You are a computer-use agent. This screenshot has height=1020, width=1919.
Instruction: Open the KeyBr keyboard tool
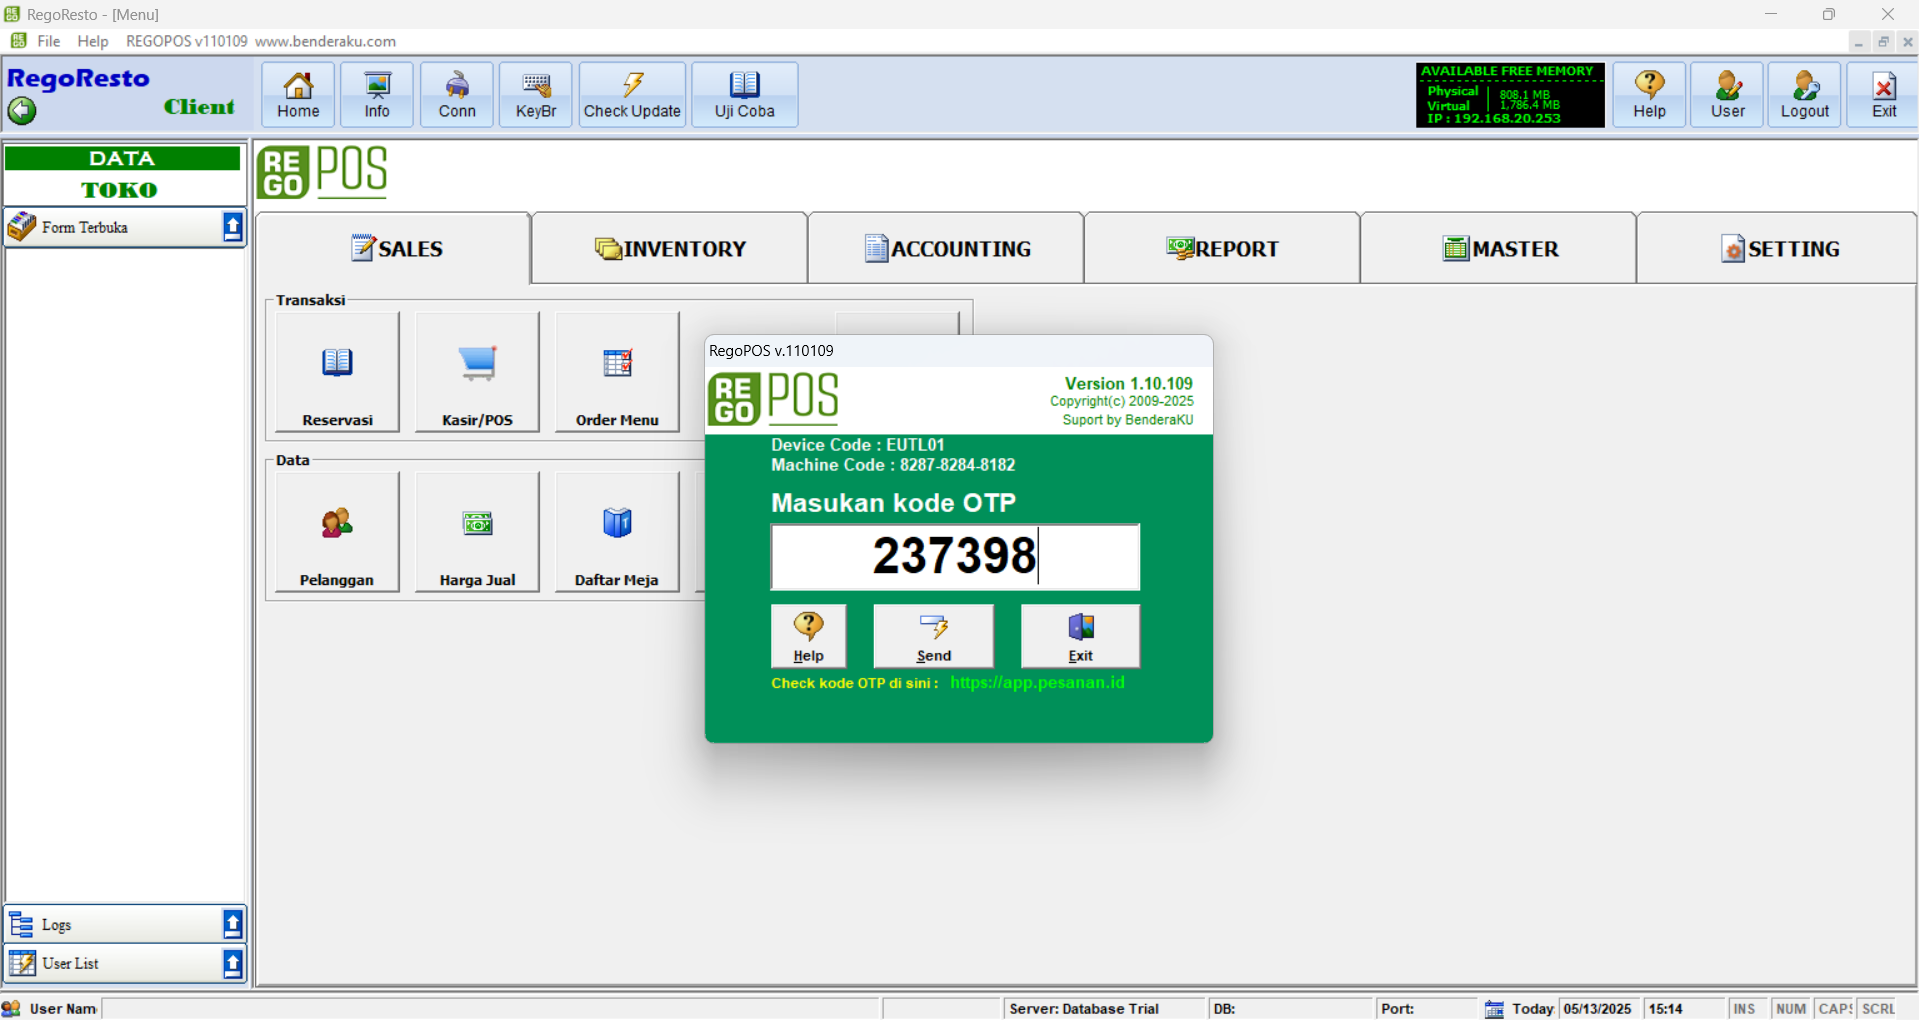coord(536,95)
